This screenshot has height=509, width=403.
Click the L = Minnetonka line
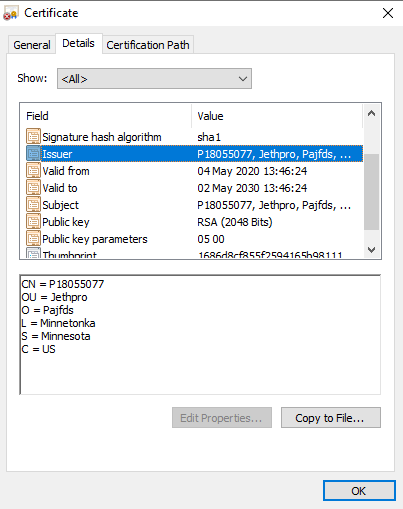pos(58,323)
